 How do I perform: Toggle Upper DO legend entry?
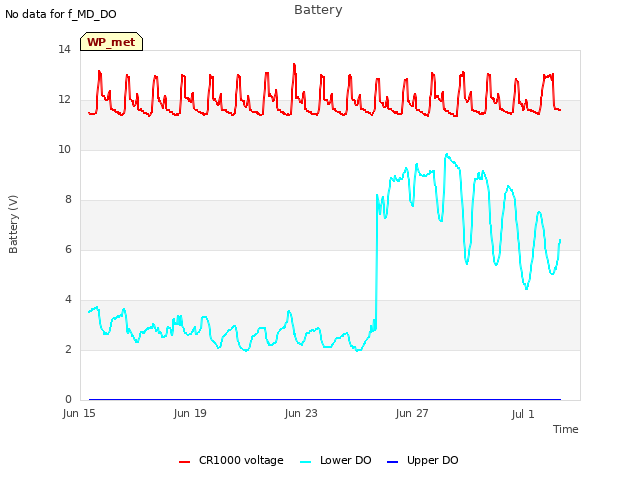point(422,460)
